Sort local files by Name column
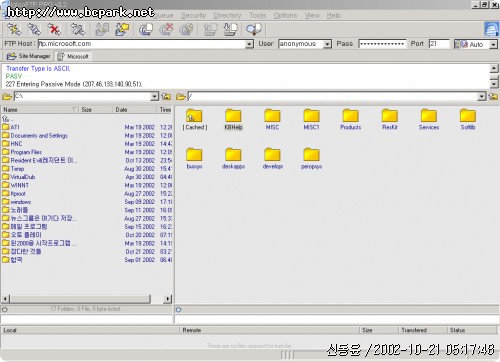500x362 pixels. 40,110
